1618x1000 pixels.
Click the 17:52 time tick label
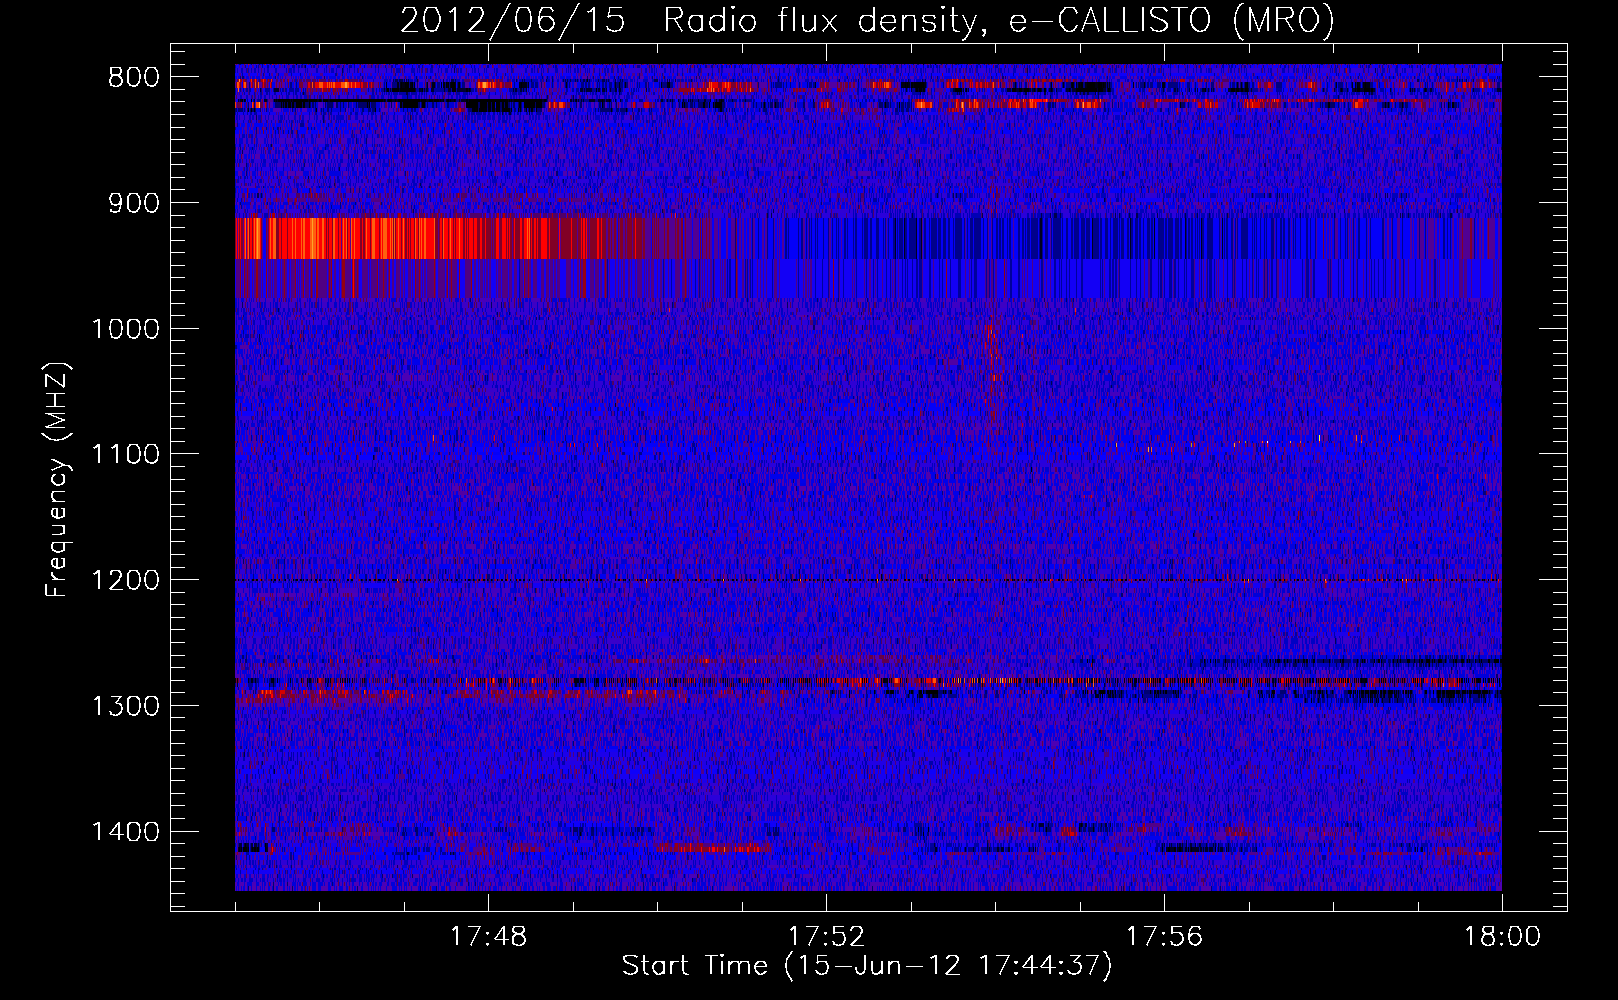[x=826, y=937]
